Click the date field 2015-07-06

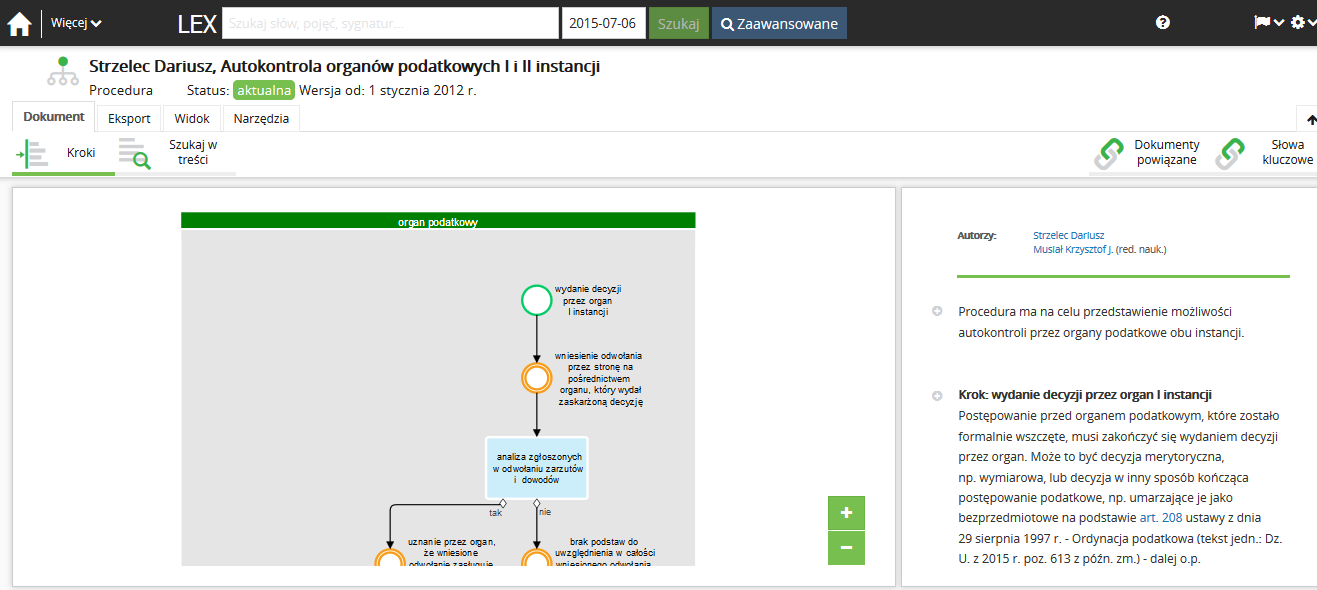pos(604,23)
